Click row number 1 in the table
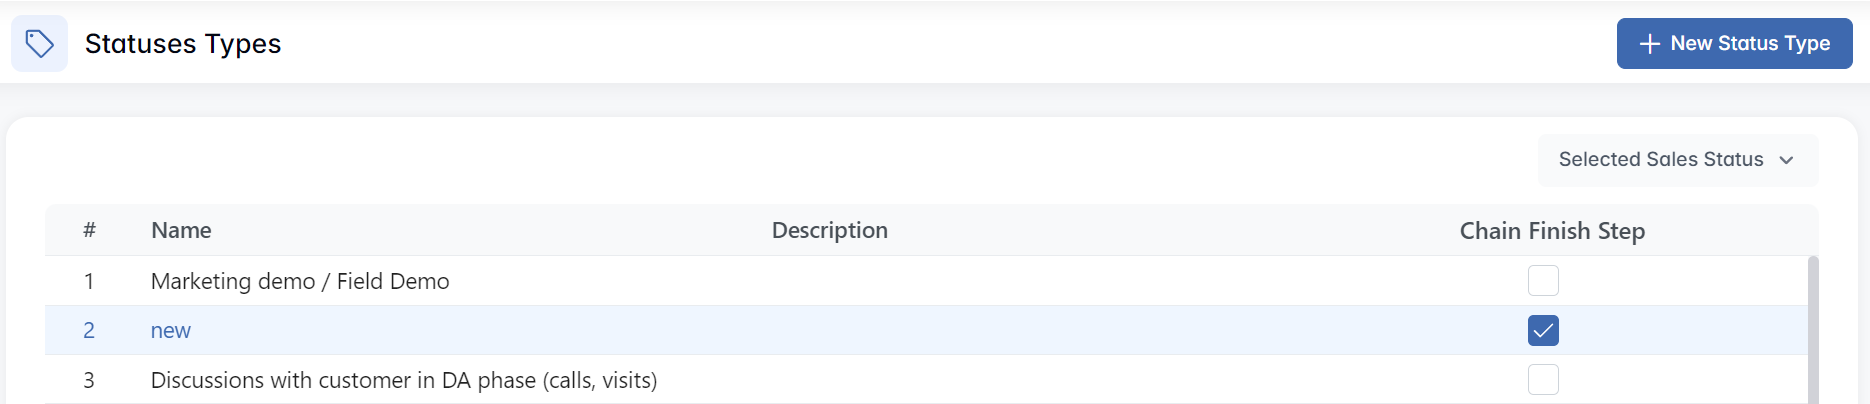Screen dimensions: 1870x404 (x=89, y=282)
